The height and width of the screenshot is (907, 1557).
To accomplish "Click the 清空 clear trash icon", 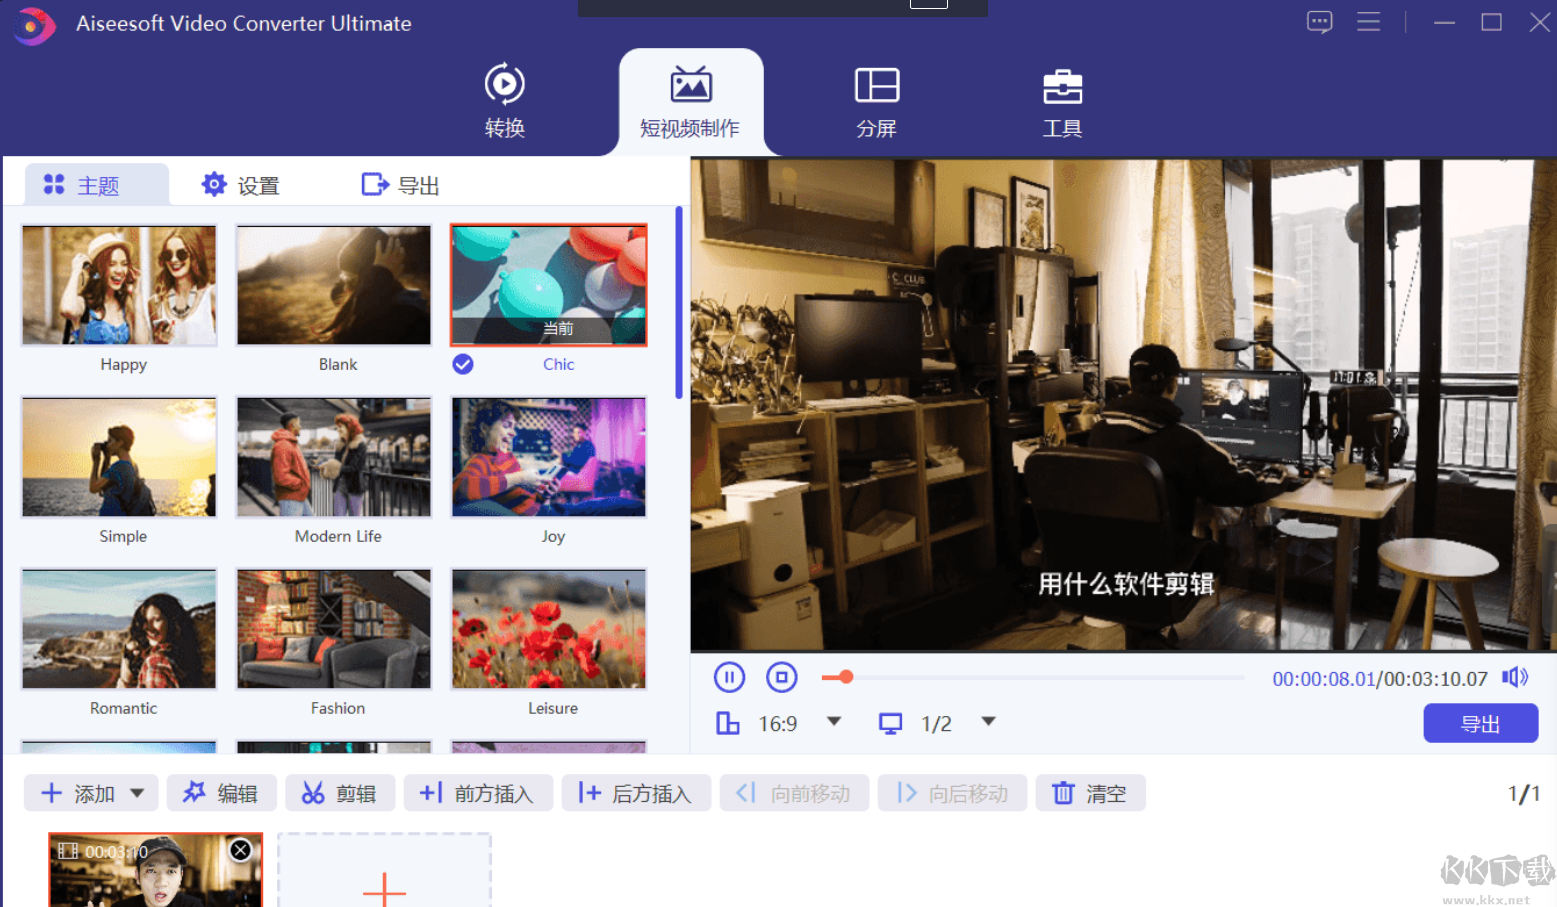I will (x=1062, y=793).
